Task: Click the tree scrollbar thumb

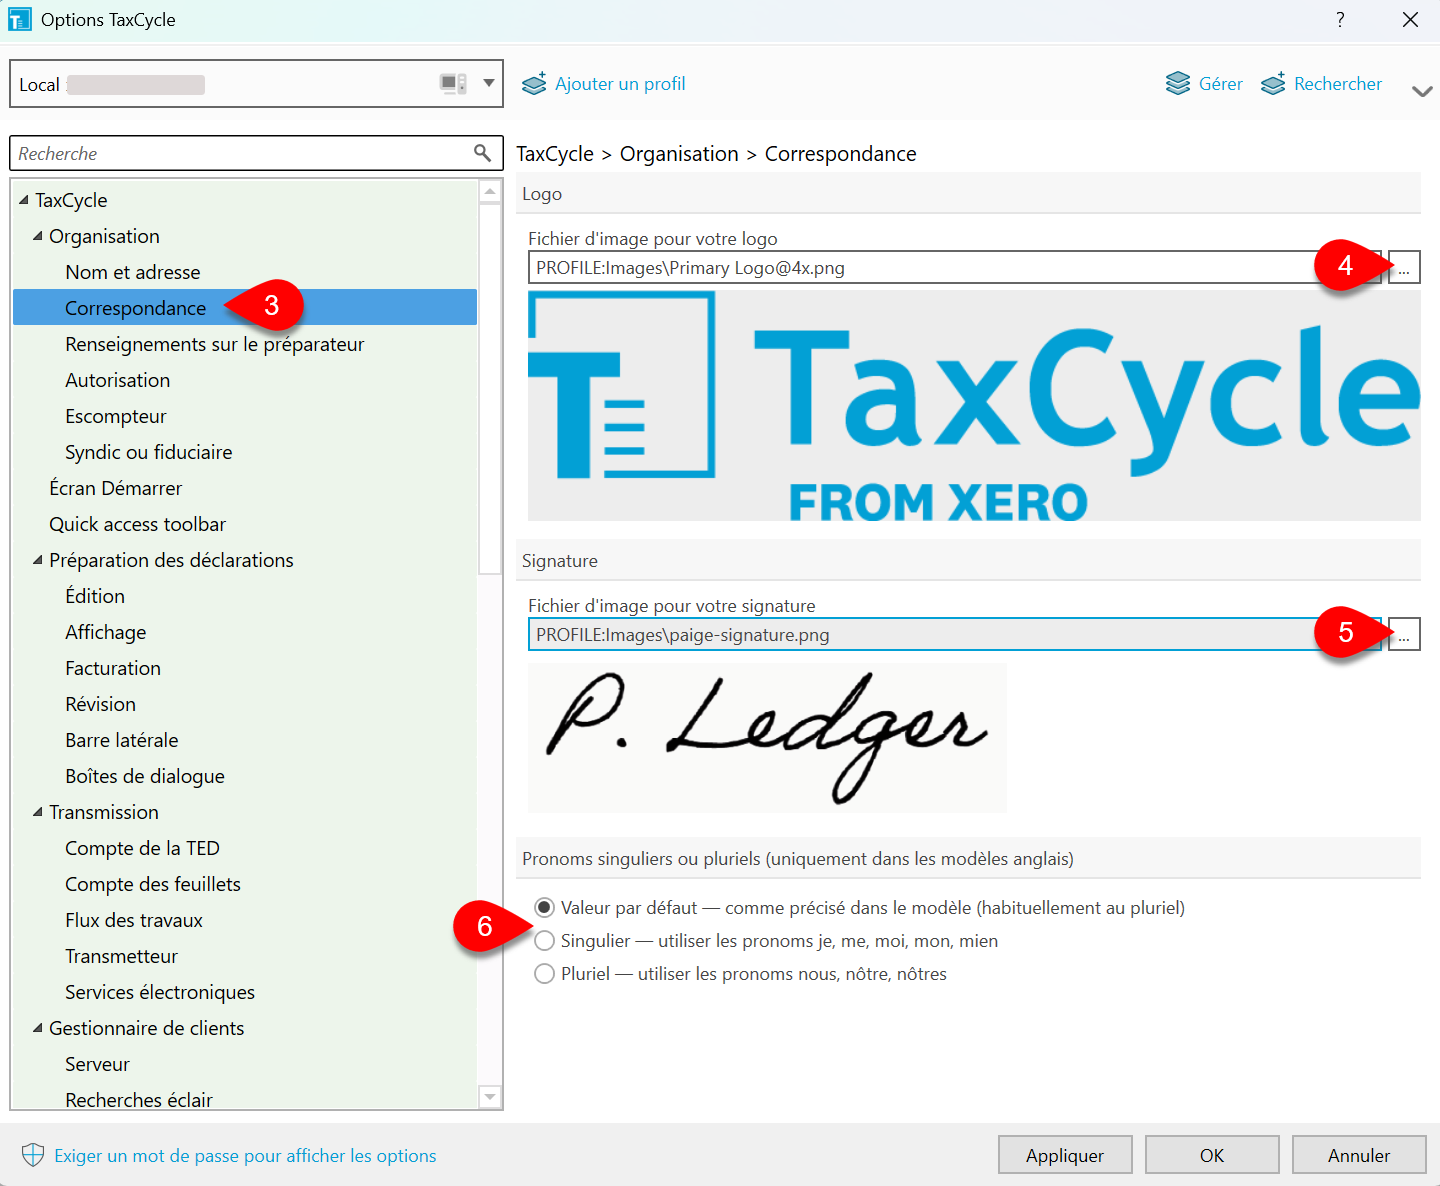Action: (490, 389)
